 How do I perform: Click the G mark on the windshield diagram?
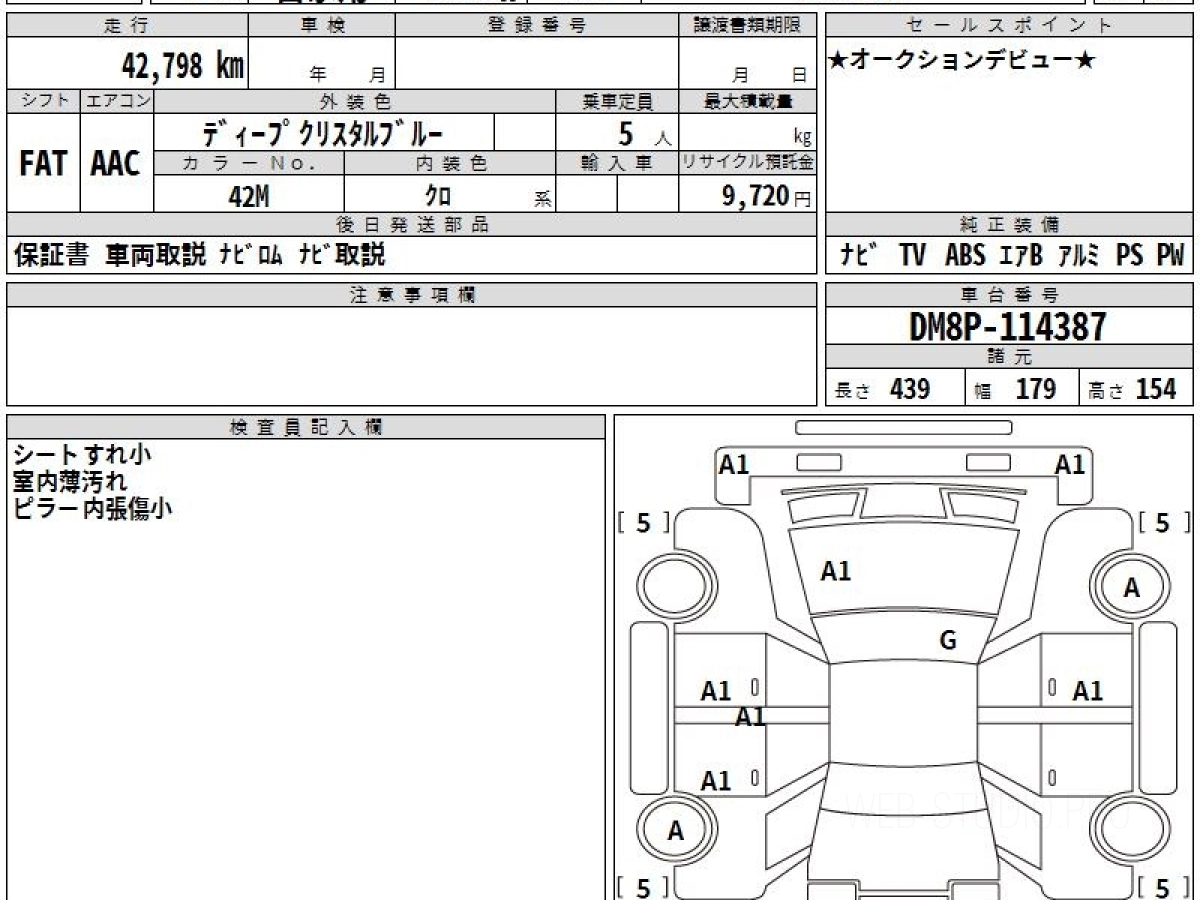coord(948,641)
